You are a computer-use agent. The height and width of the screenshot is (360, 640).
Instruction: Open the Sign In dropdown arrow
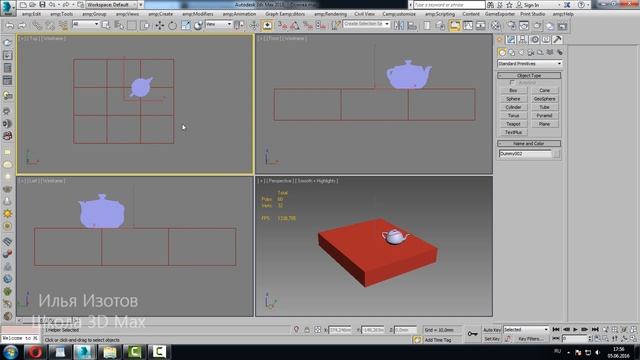[x=558, y=5]
